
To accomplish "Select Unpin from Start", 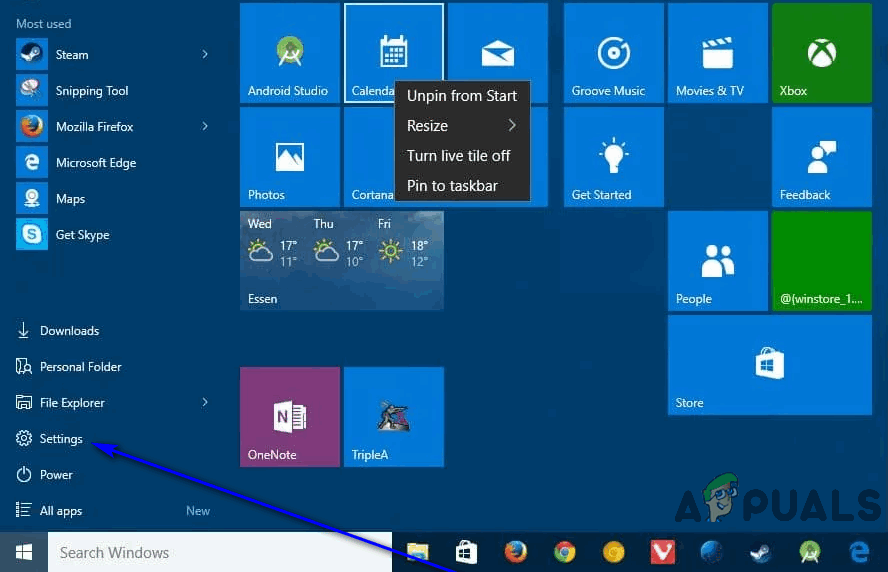I will tap(461, 96).
